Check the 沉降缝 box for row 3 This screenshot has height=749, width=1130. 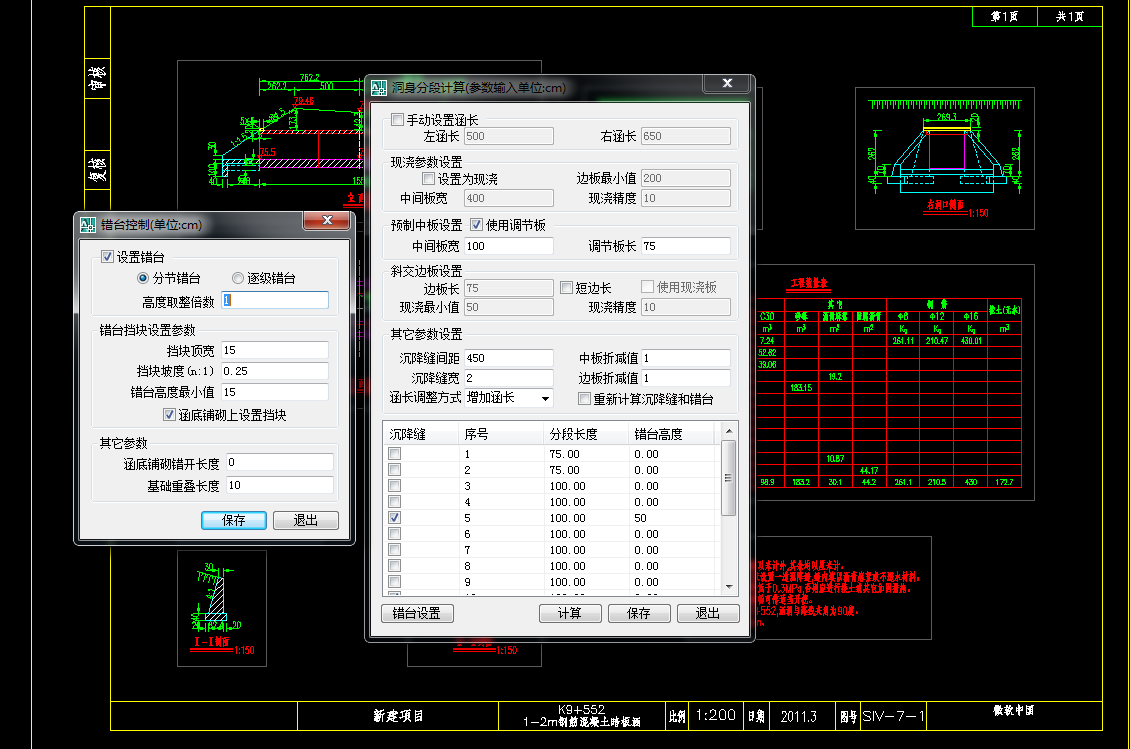coord(394,486)
